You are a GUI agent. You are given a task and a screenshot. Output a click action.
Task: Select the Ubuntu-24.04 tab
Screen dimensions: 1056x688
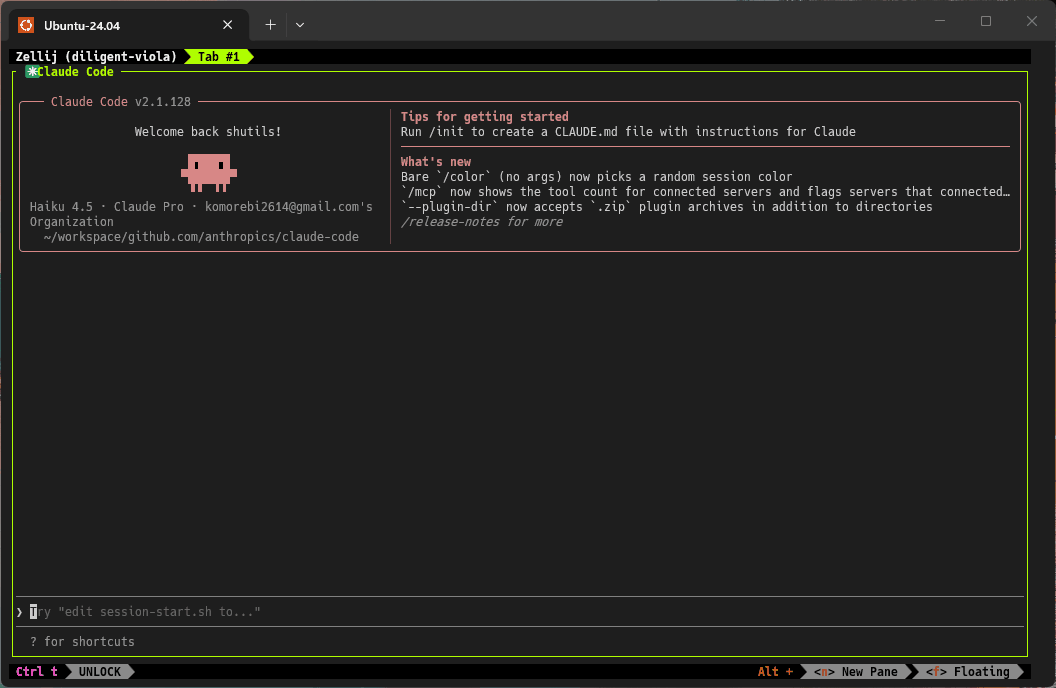129,25
